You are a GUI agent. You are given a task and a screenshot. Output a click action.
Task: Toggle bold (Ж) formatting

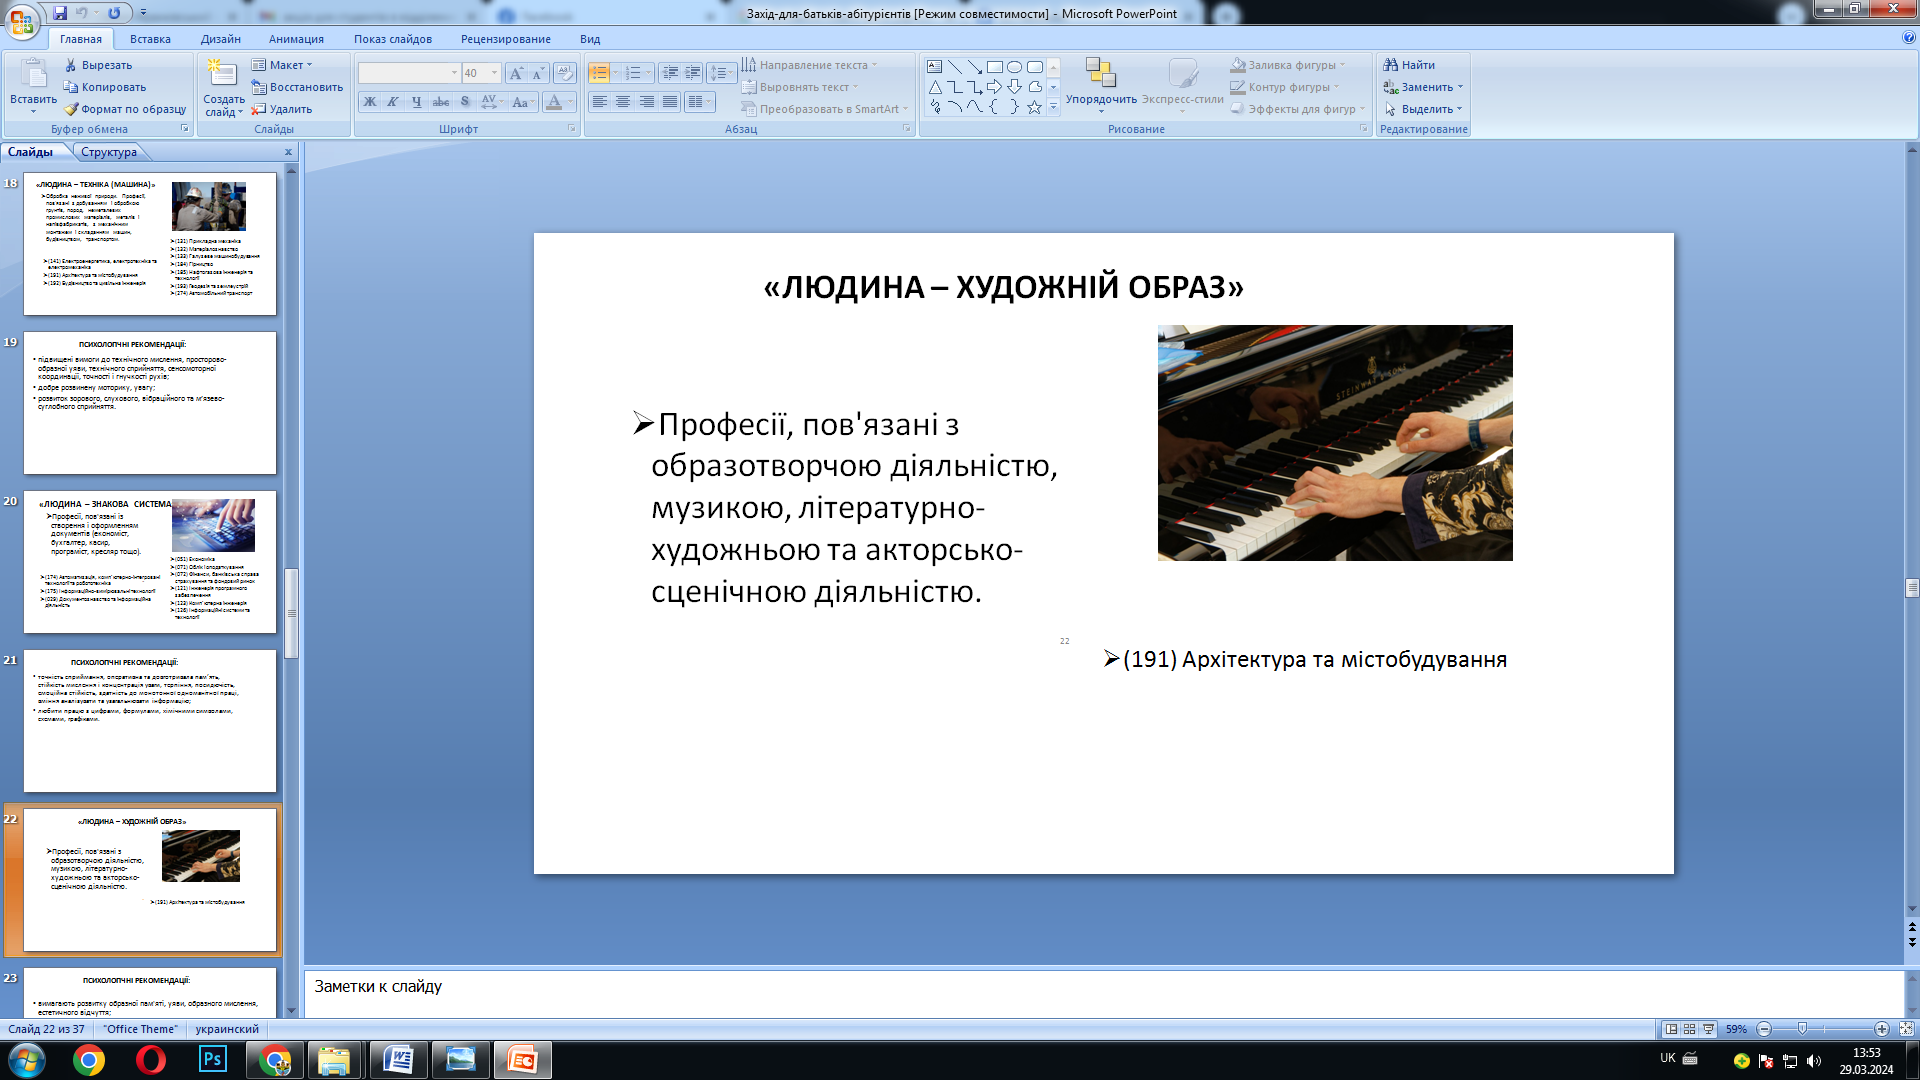pyautogui.click(x=370, y=102)
